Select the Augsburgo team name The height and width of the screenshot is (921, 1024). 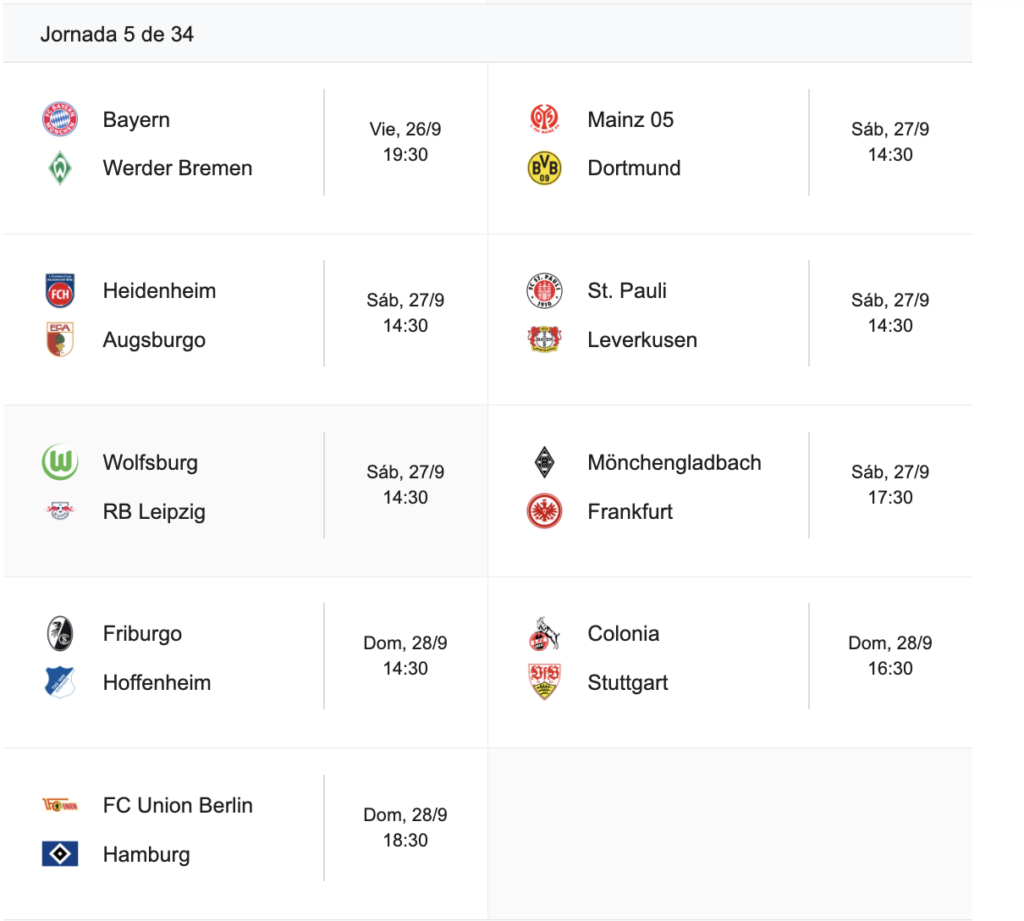[x=154, y=340]
